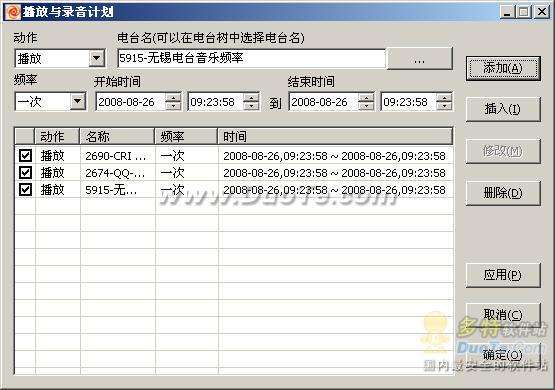Viewport: 555px width, 390px height.
Task: Click the app icon in the title bar
Action: pos(13,12)
